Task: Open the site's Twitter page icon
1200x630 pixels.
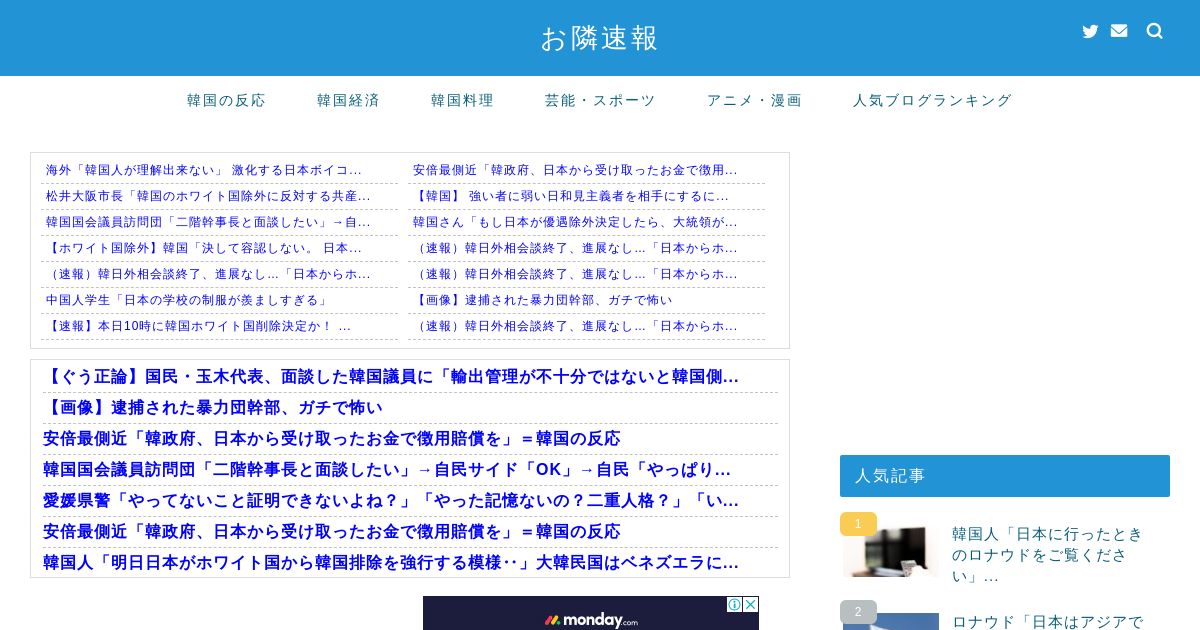Action: (x=1090, y=31)
